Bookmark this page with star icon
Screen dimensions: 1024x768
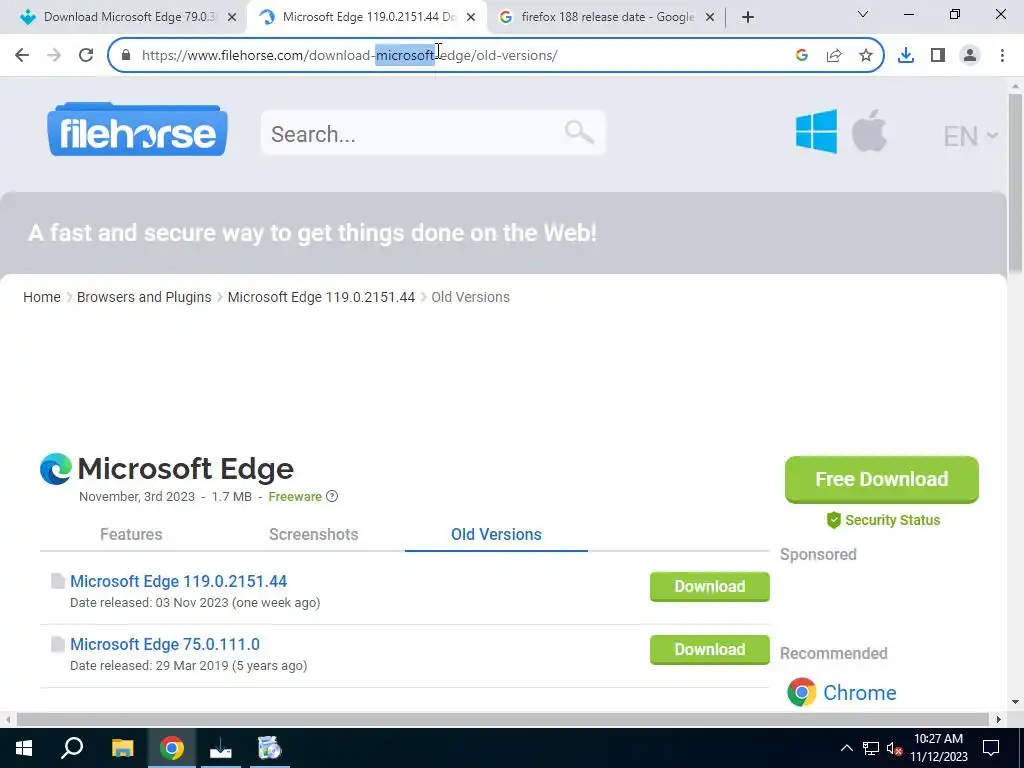tap(866, 56)
